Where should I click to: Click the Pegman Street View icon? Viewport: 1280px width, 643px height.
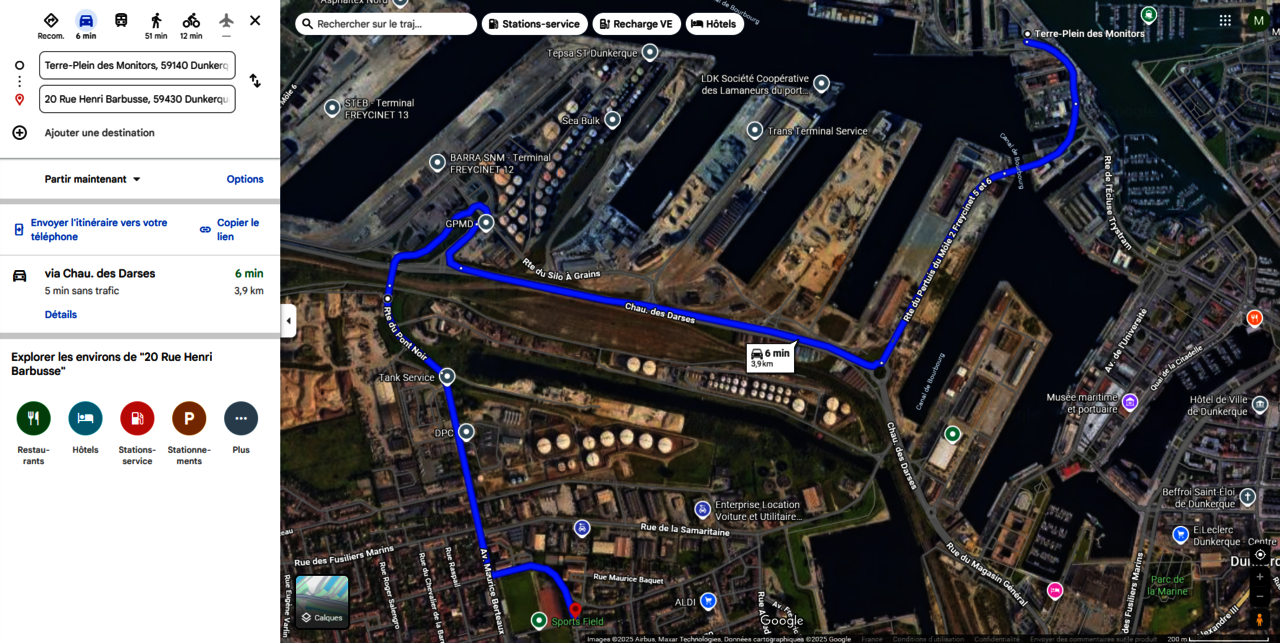[x=1260, y=620]
